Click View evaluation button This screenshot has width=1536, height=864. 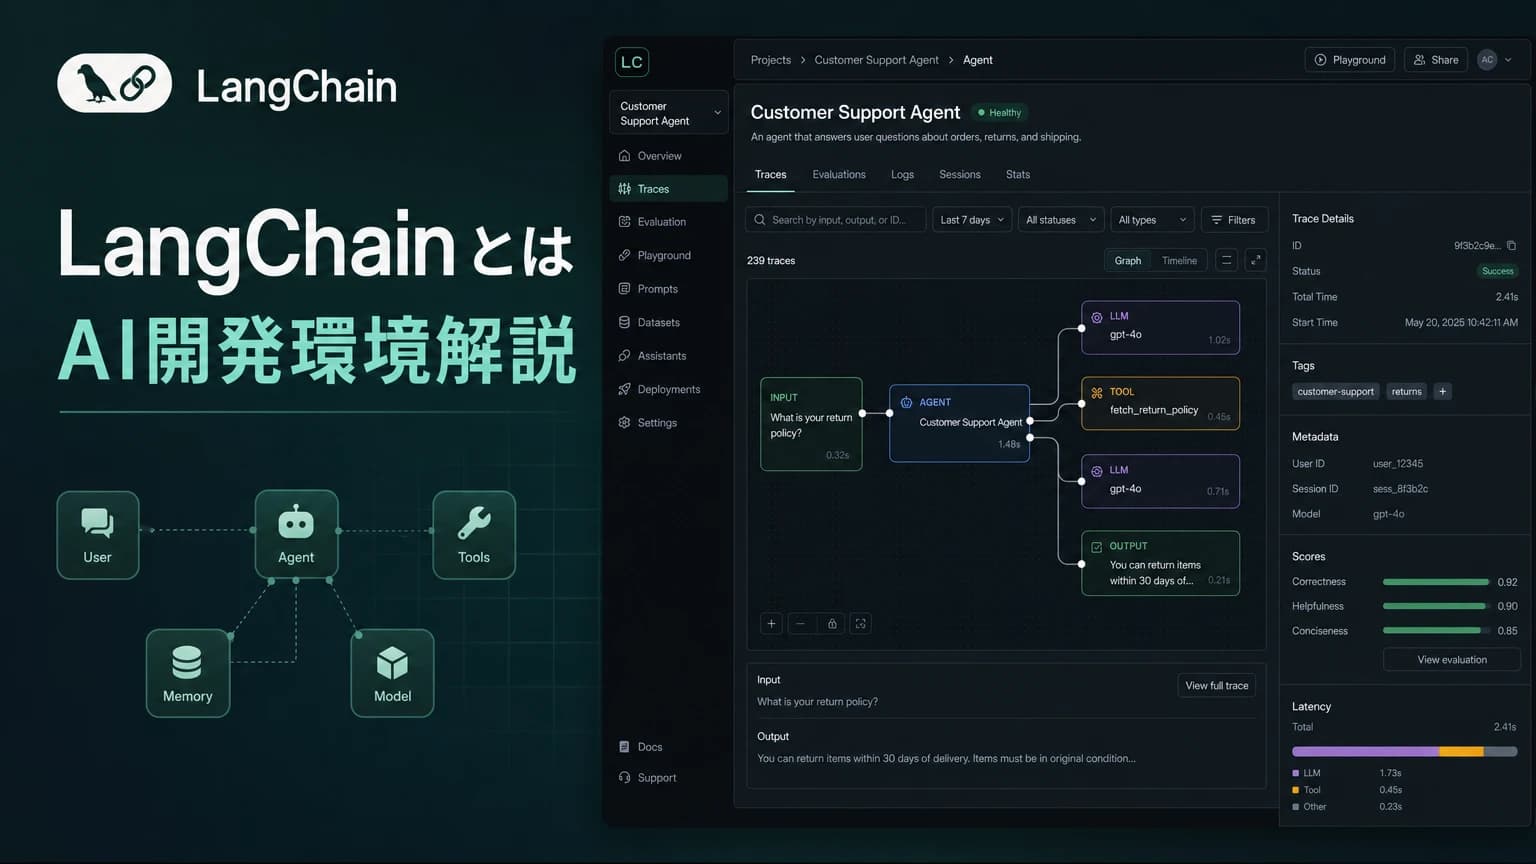(x=1452, y=660)
